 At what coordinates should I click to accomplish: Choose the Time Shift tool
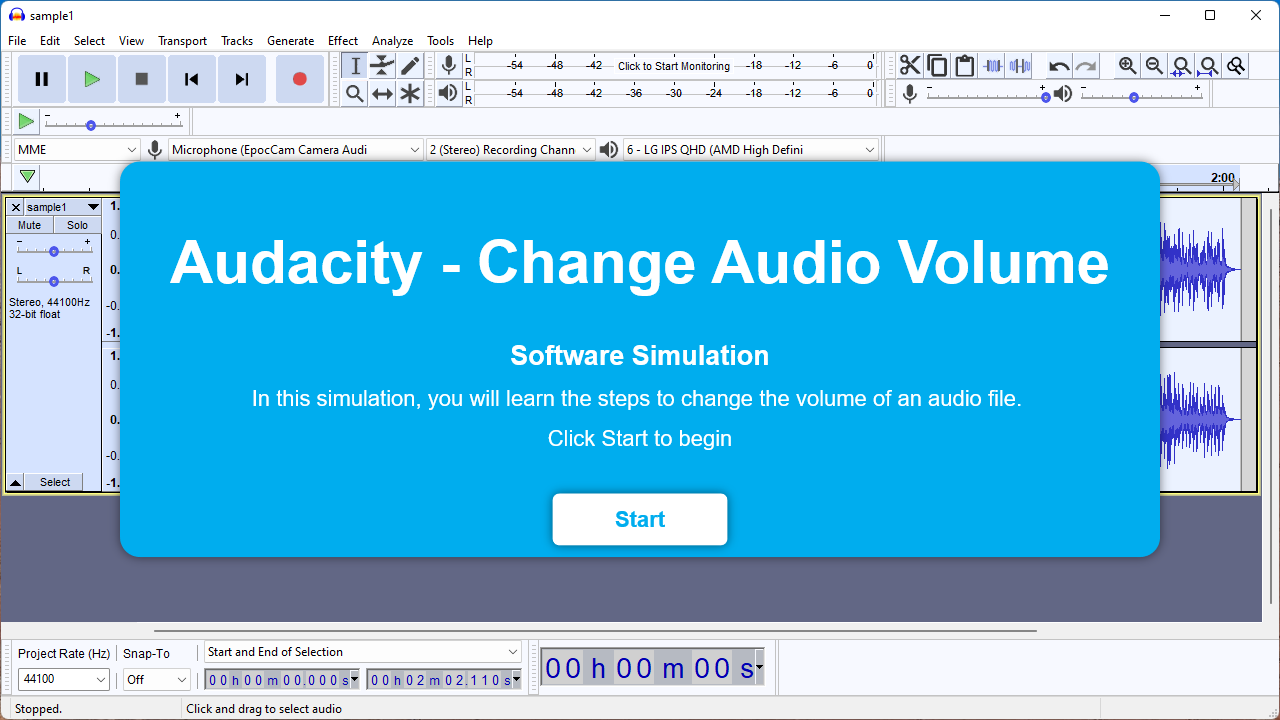(x=382, y=94)
